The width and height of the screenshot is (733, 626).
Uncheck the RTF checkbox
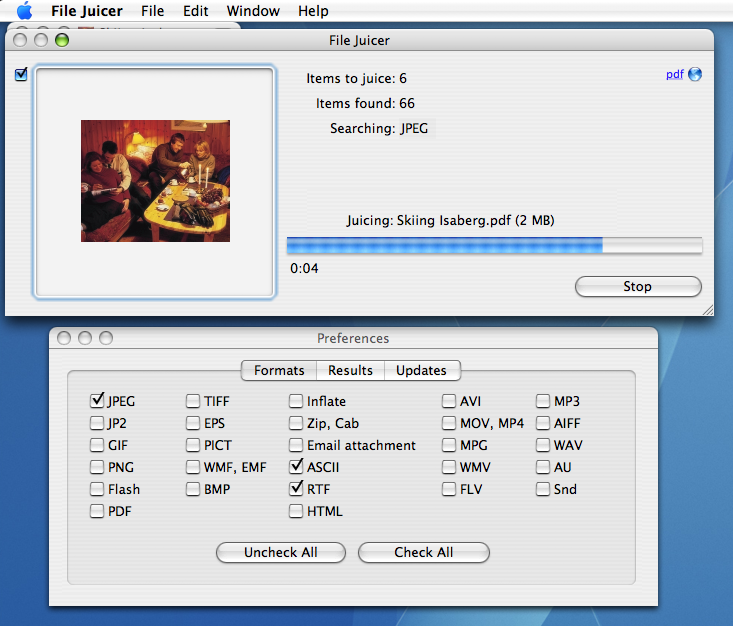296,488
